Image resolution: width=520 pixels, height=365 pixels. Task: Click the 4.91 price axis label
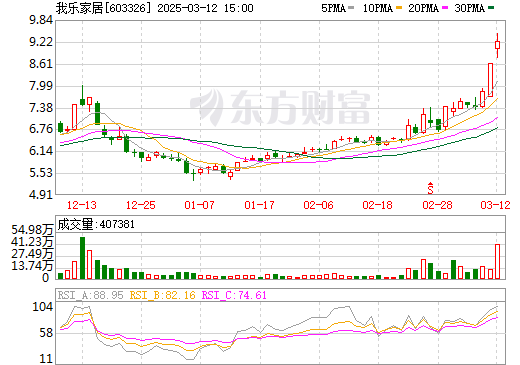coord(41,194)
